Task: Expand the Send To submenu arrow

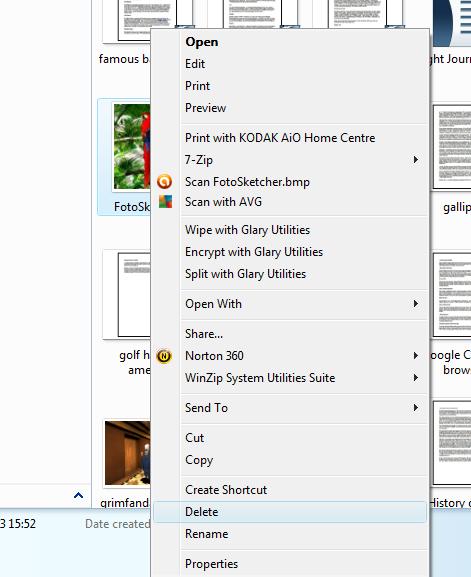Action: click(415, 407)
